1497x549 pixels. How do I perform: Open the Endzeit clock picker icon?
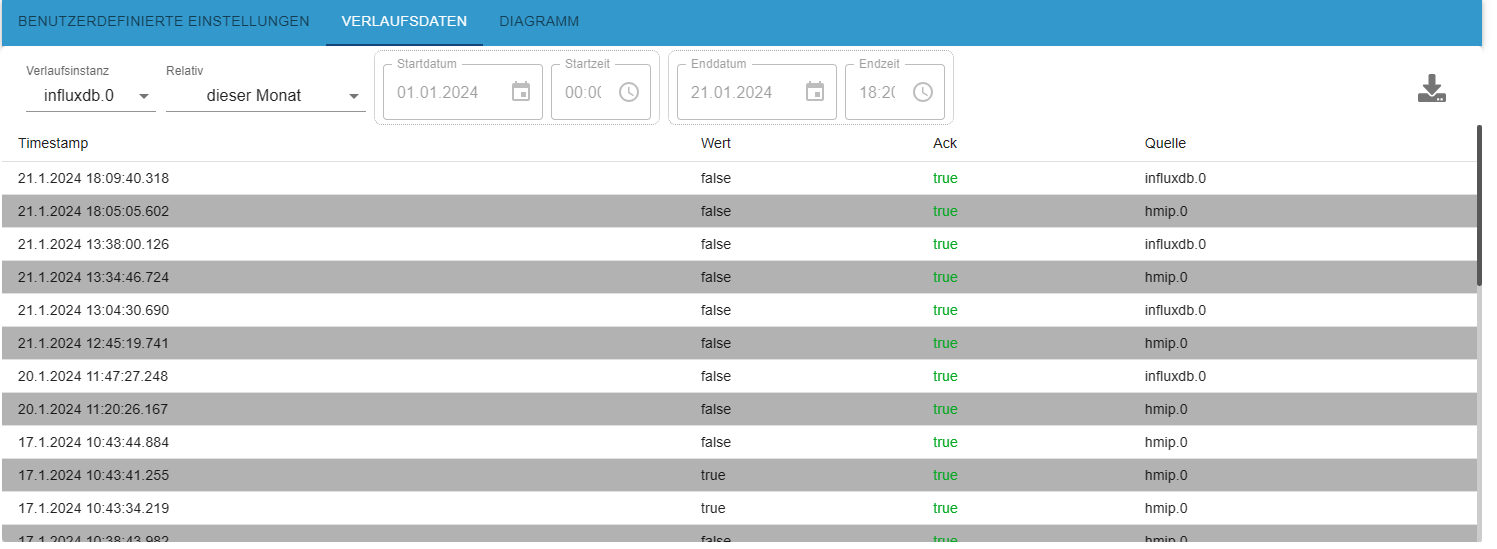[922, 92]
